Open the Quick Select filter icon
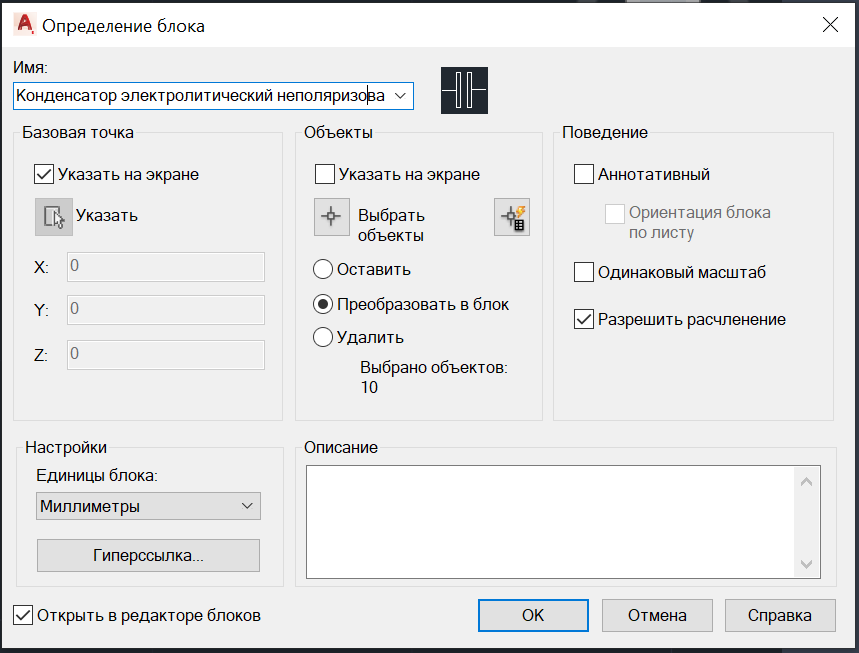This screenshot has width=859, height=653. coord(512,217)
